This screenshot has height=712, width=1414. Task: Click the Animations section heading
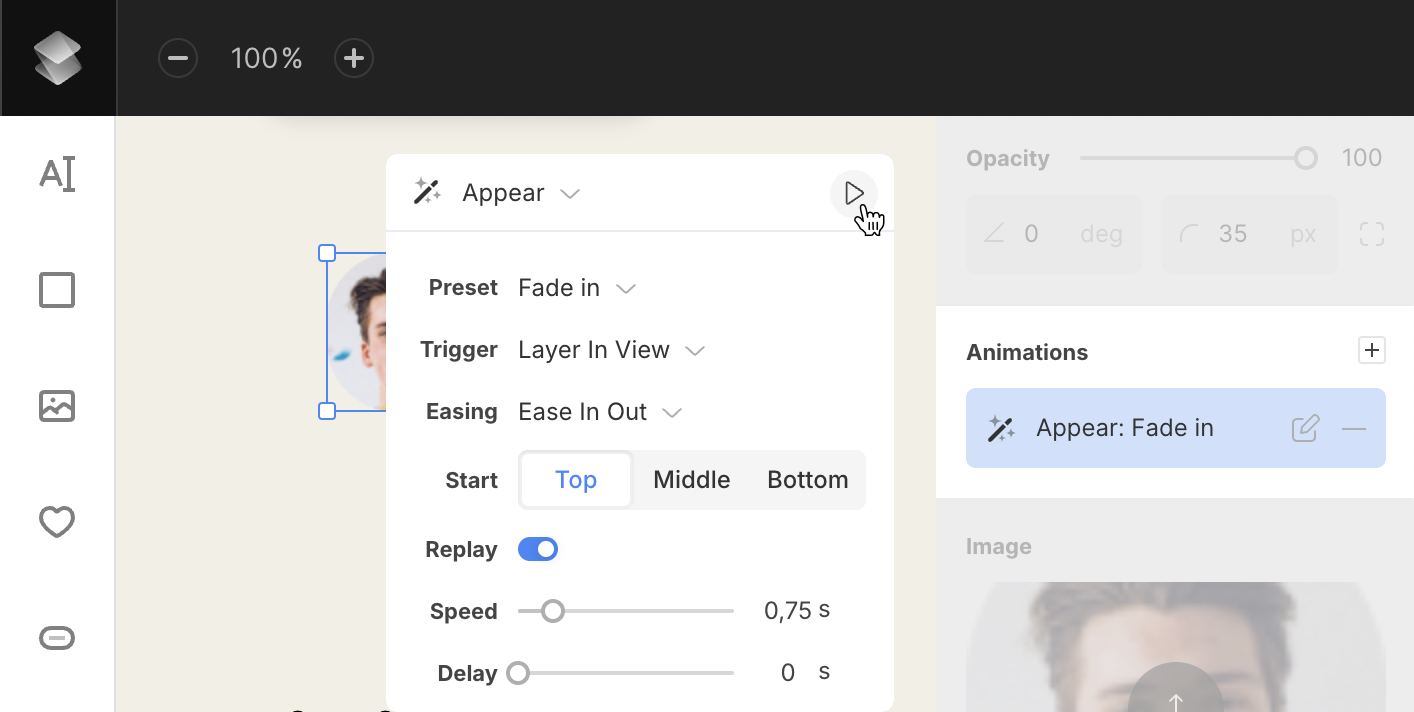tap(1027, 352)
